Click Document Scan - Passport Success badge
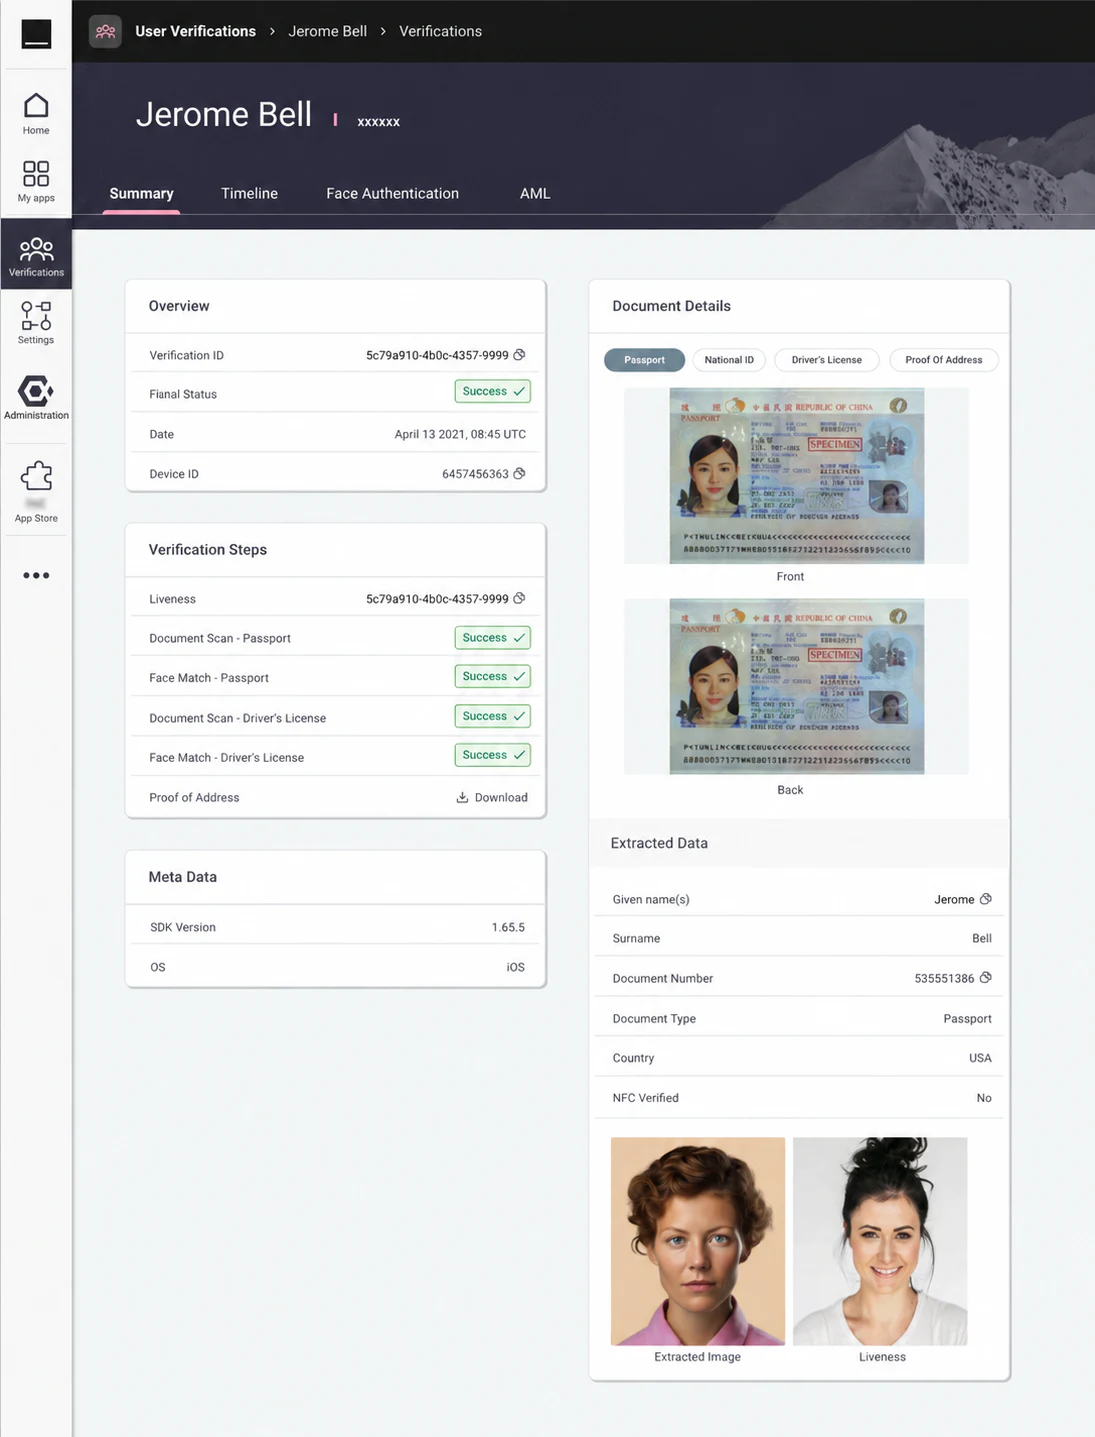Viewport: 1095px width, 1437px height. tap(492, 637)
